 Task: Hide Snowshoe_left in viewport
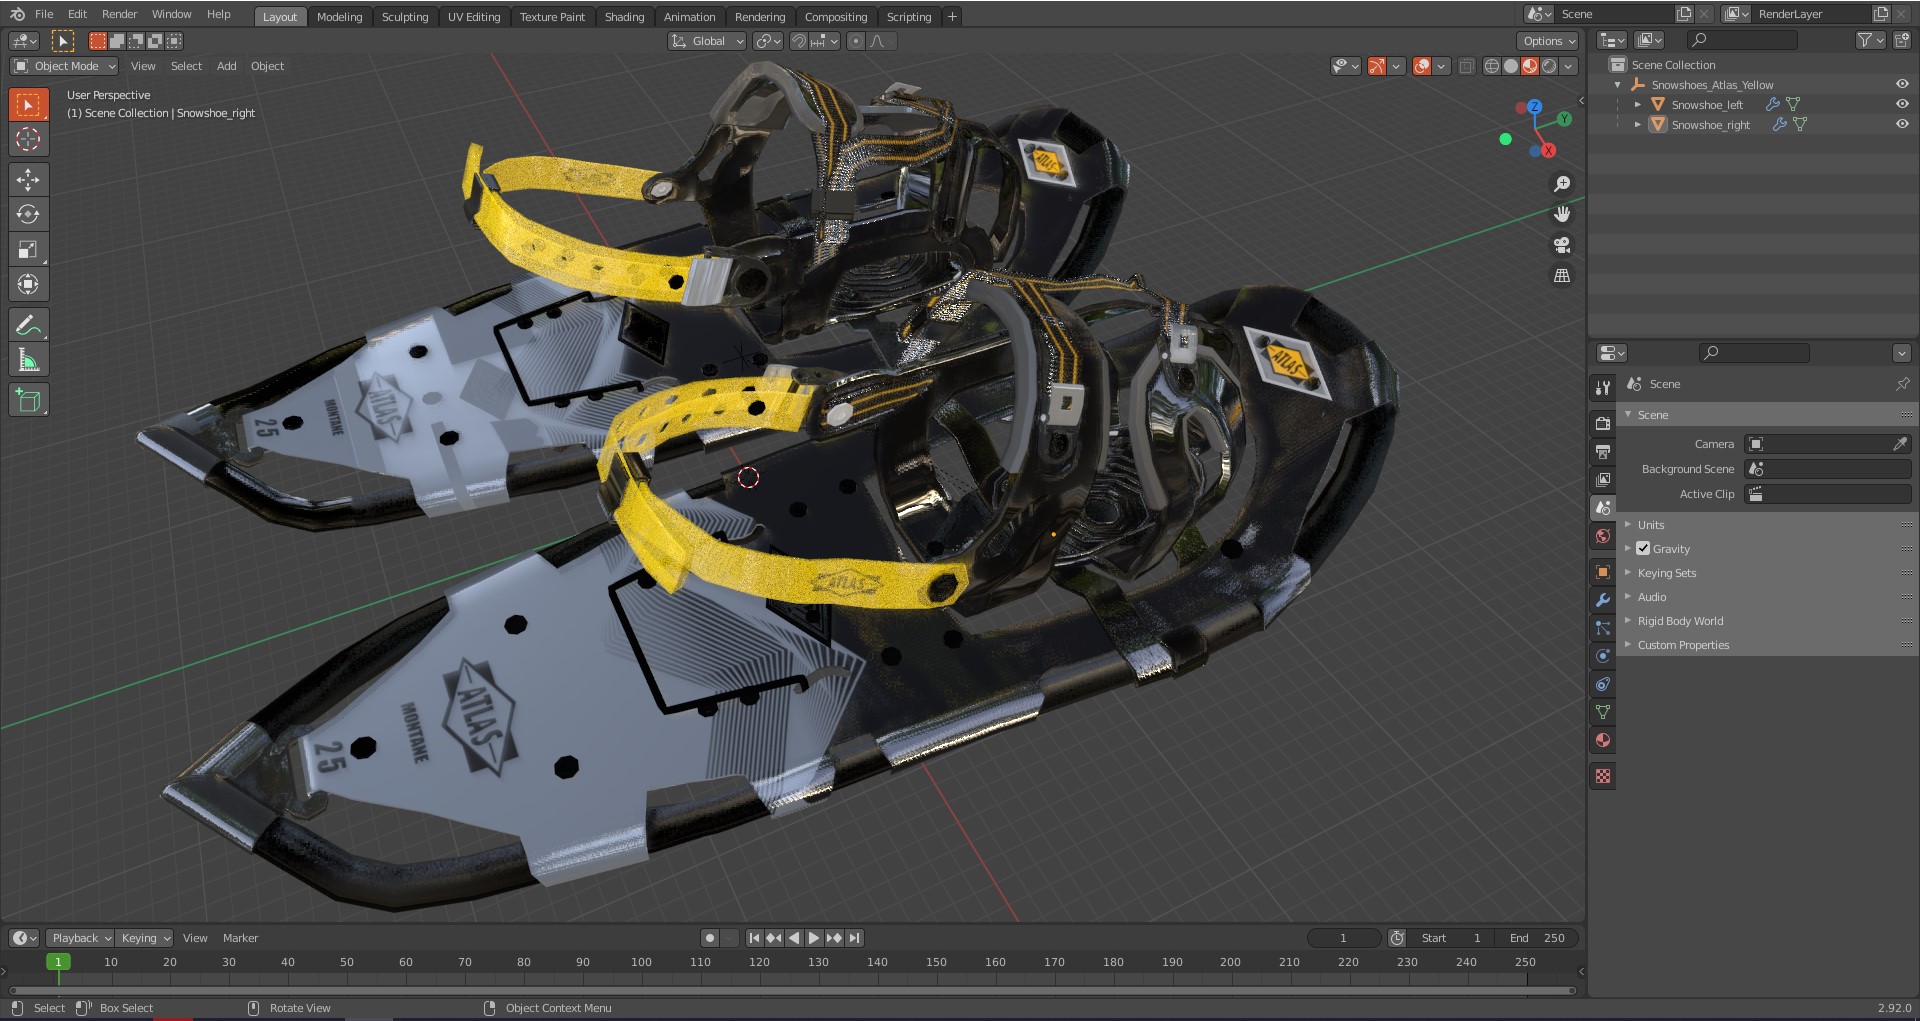[x=1902, y=104]
